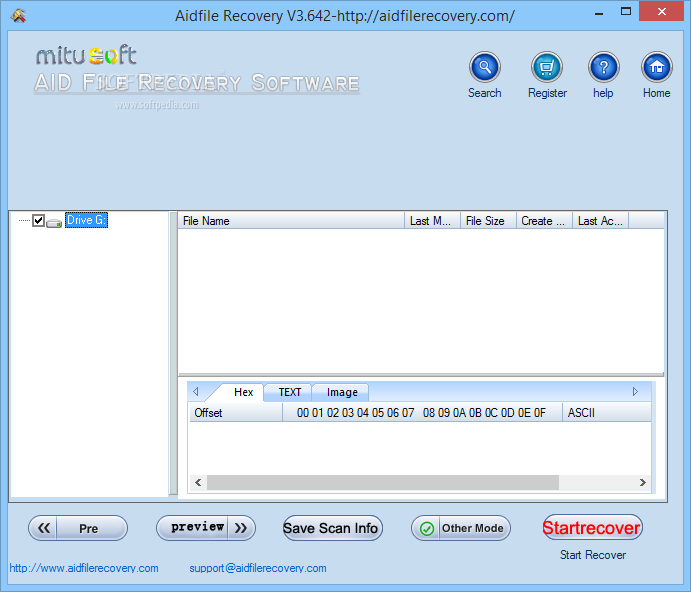The image size is (691, 592).
Task: Click the Pre button
Action: 78,528
